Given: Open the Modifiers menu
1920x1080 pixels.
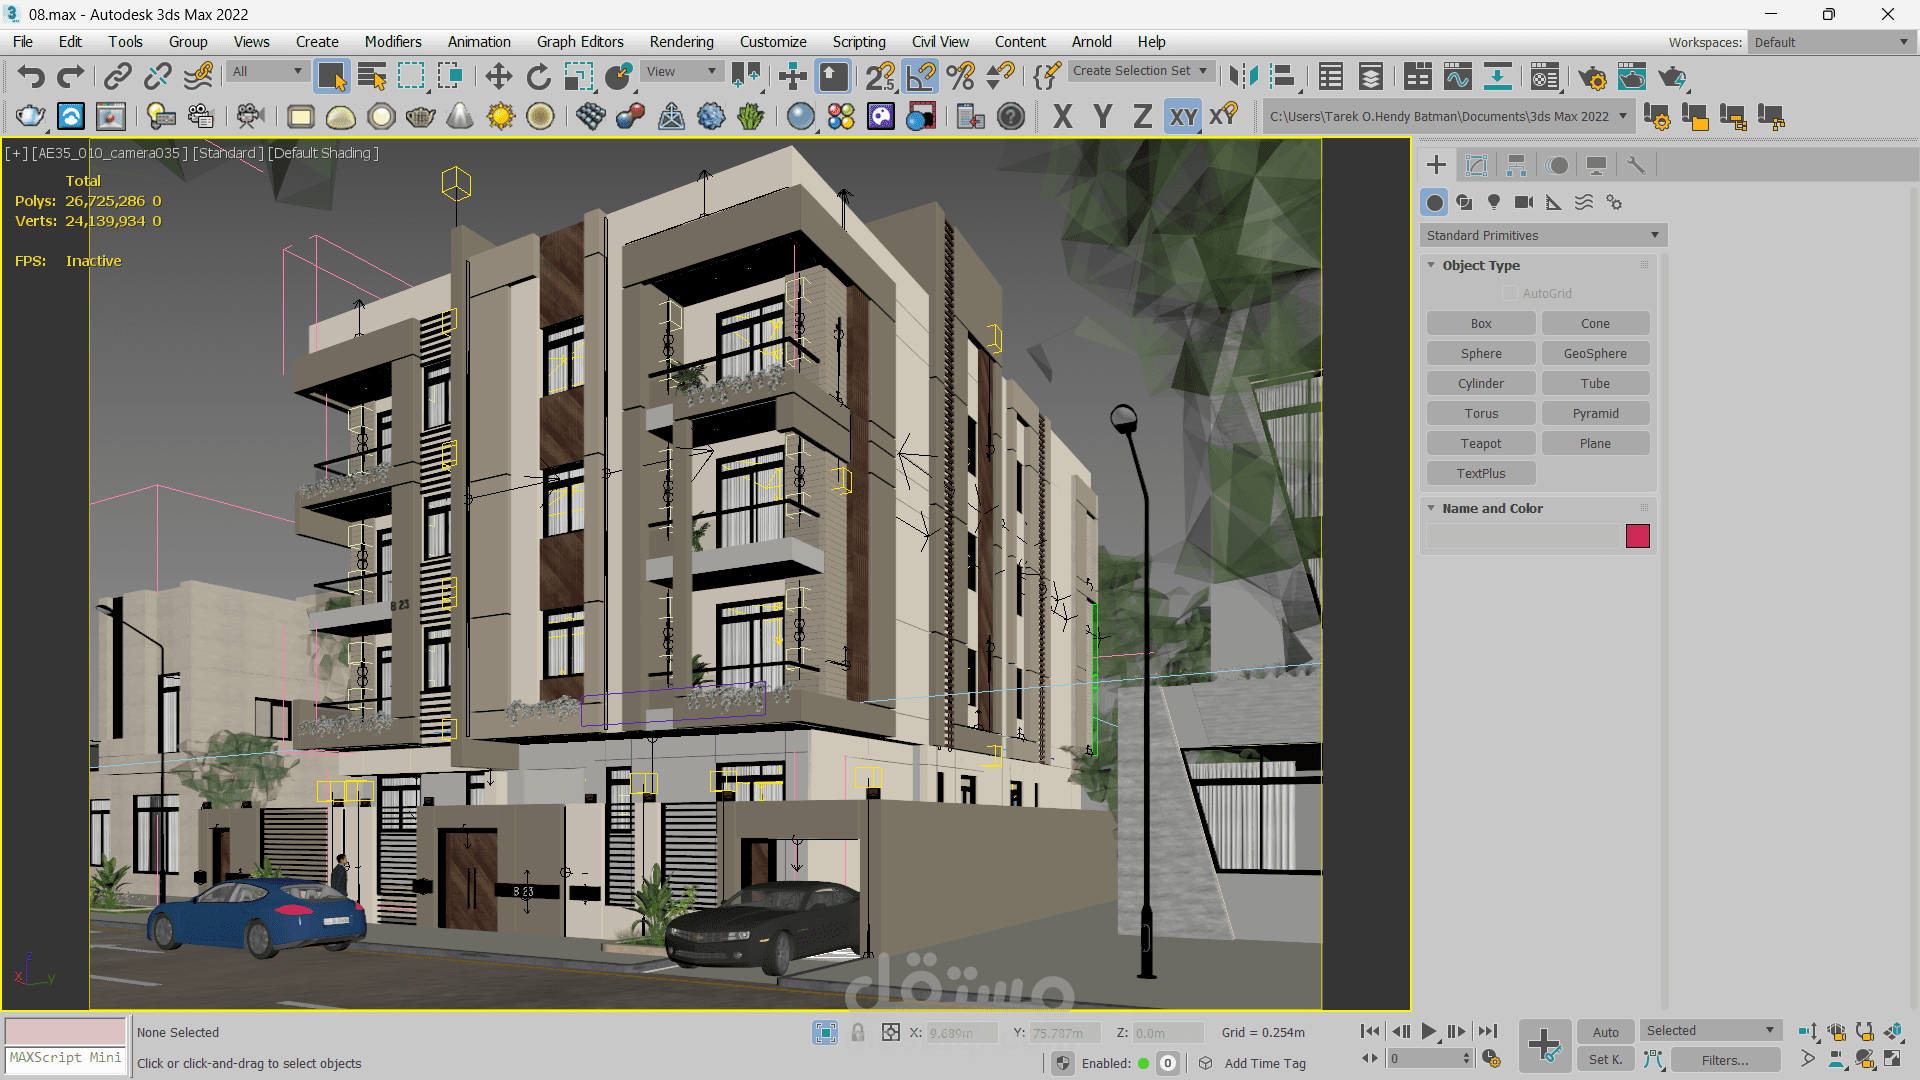Looking at the screenshot, I should coord(392,42).
